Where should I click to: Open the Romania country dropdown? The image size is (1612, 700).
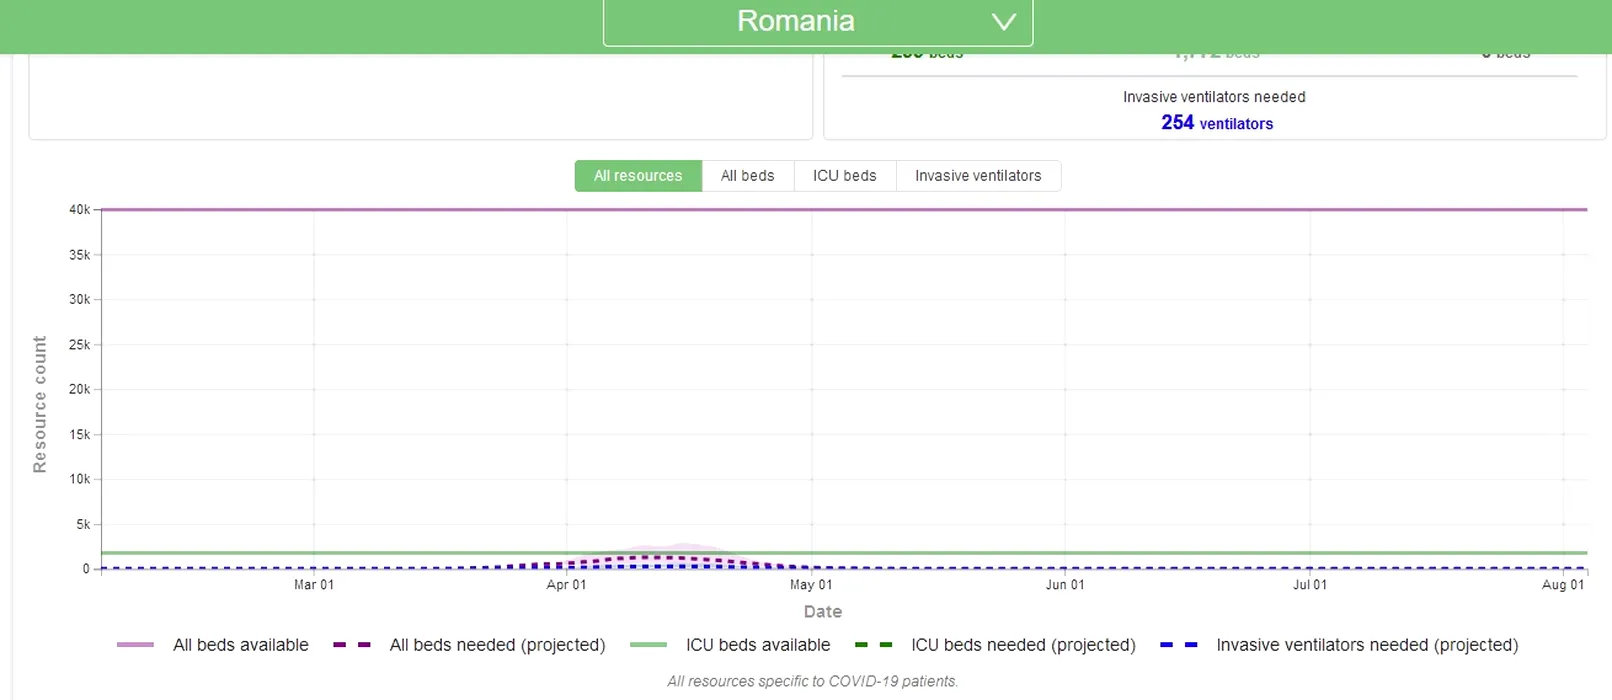click(x=796, y=21)
